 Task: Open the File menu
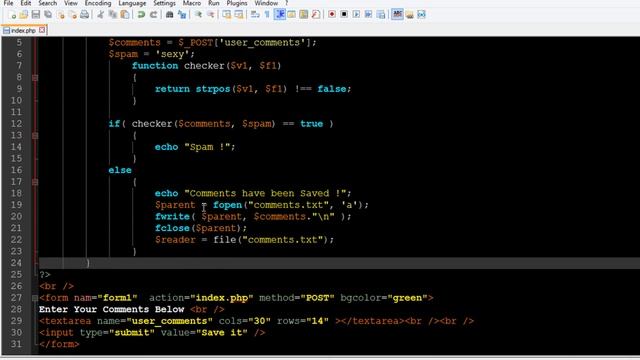[8, 3]
